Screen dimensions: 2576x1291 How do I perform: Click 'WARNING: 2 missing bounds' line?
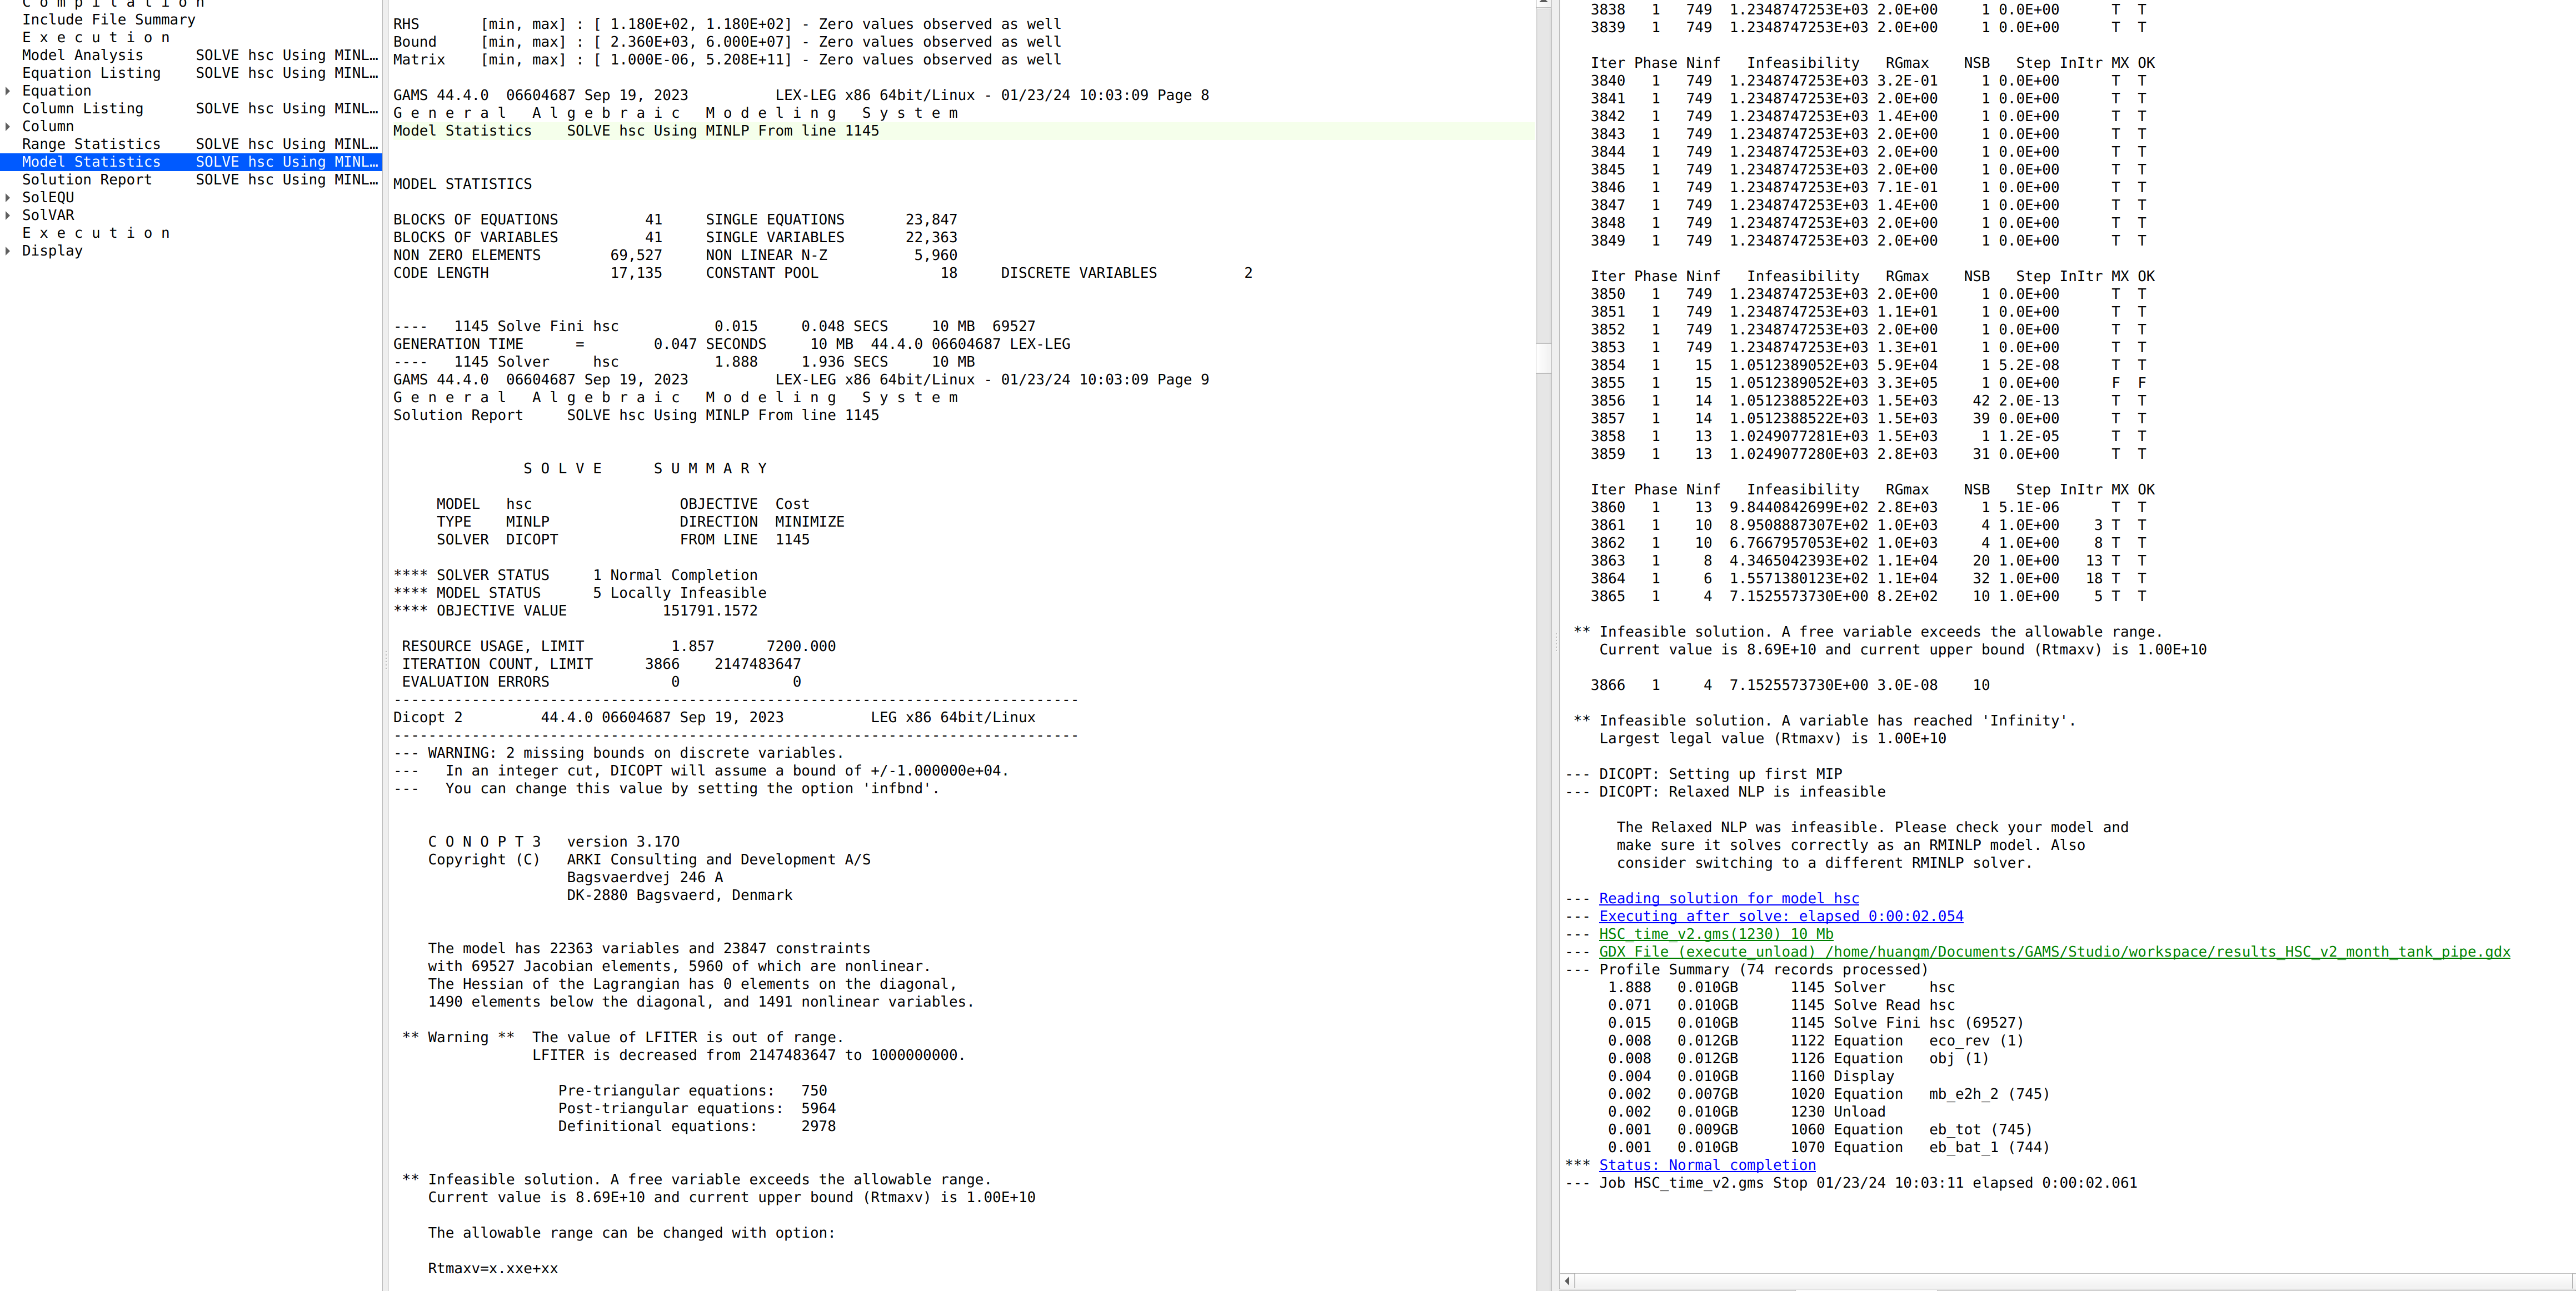[x=618, y=754]
